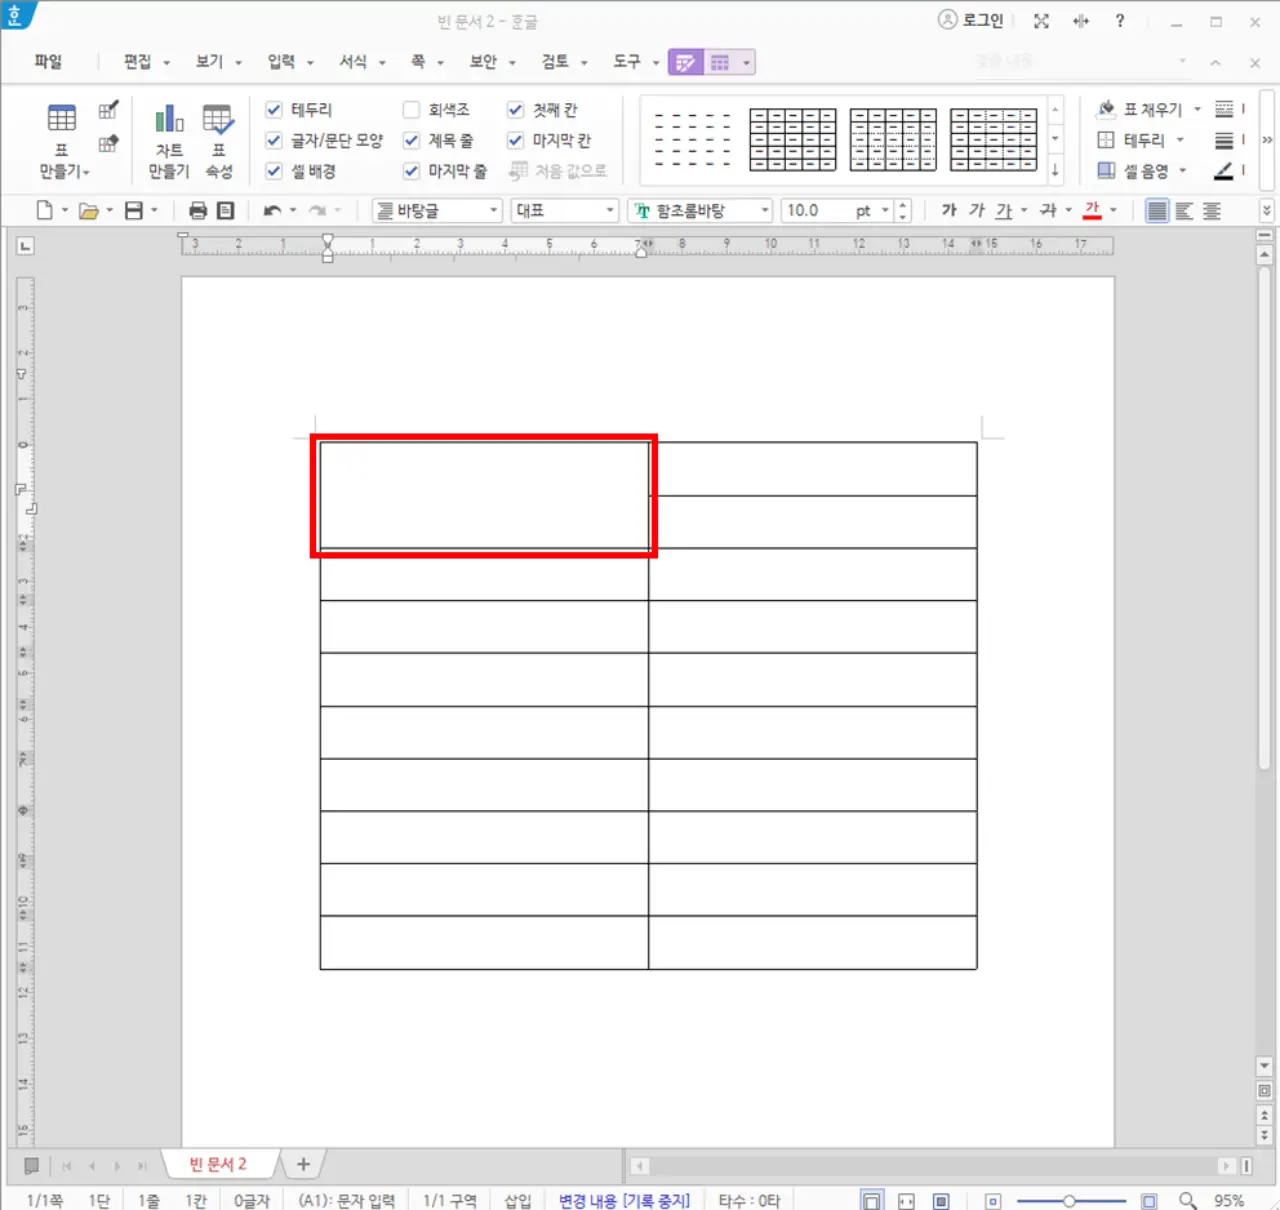
Task: Add a new document tab with plus
Action: [x=303, y=1164]
